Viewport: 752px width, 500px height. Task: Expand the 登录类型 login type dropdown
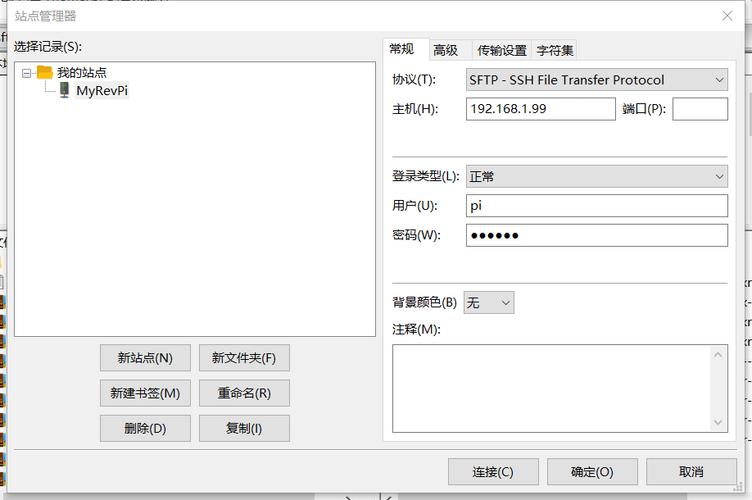click(597, 176)
